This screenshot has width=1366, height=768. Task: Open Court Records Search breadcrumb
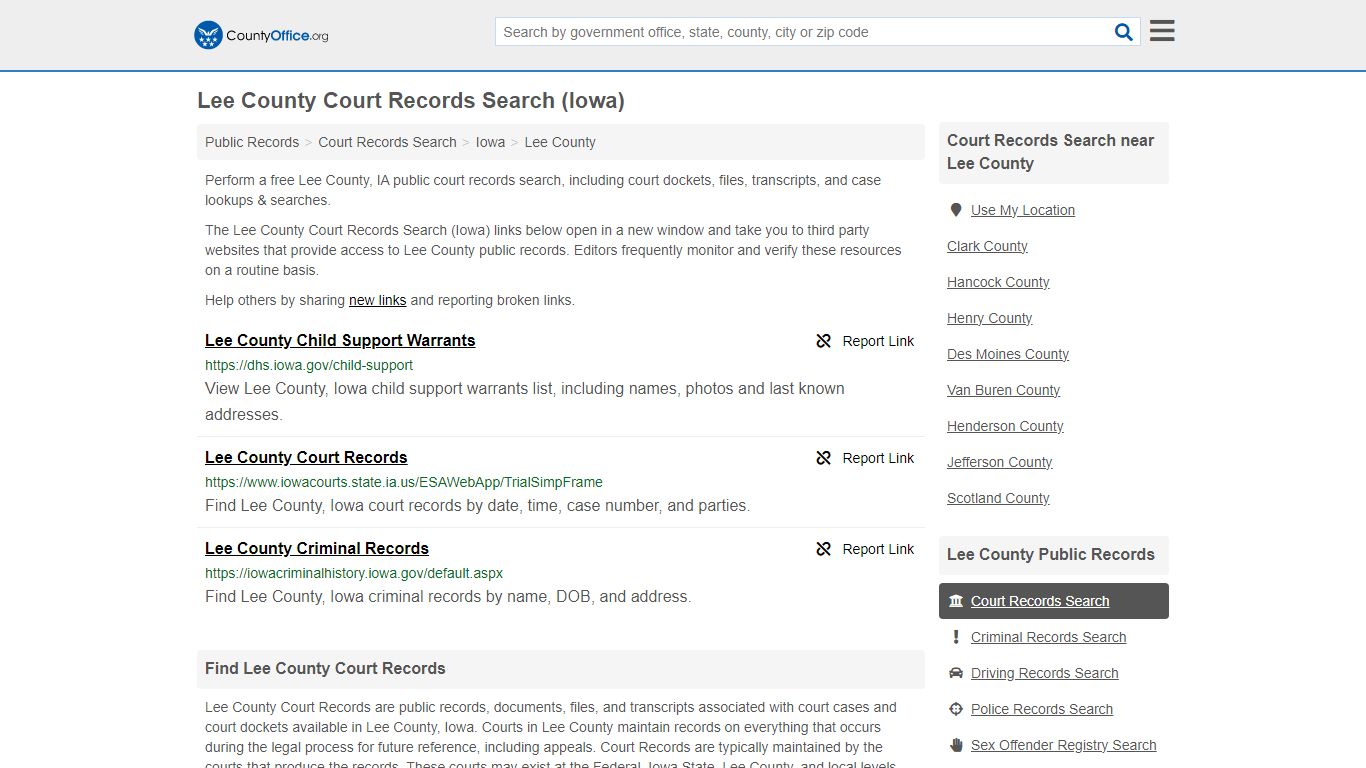[x=387, y=142]
